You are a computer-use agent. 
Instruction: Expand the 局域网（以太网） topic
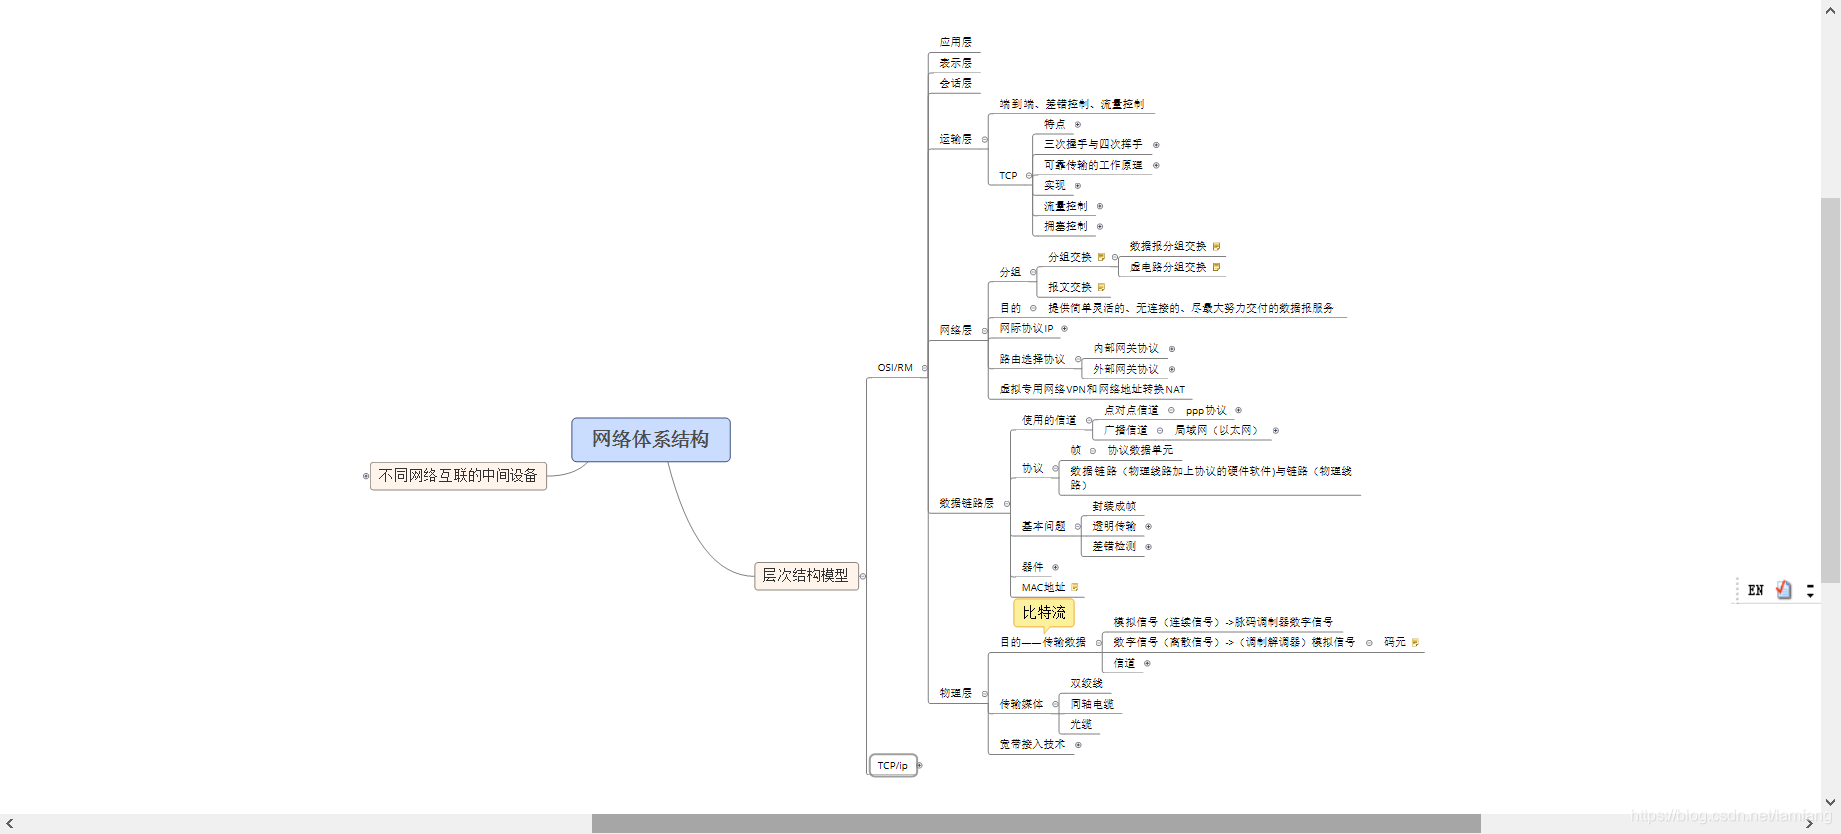pyautogui.click(x=1275, y=430)
